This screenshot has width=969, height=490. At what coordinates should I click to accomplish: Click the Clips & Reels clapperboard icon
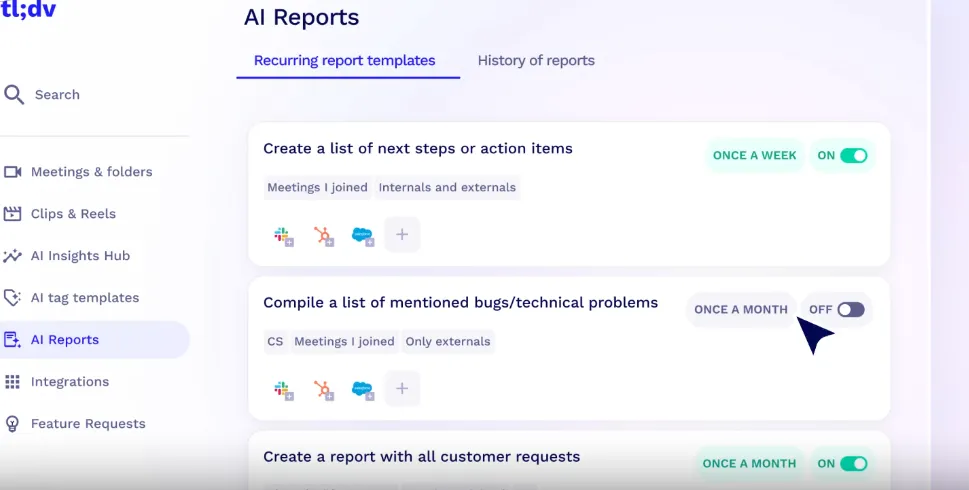click(12, 214)
